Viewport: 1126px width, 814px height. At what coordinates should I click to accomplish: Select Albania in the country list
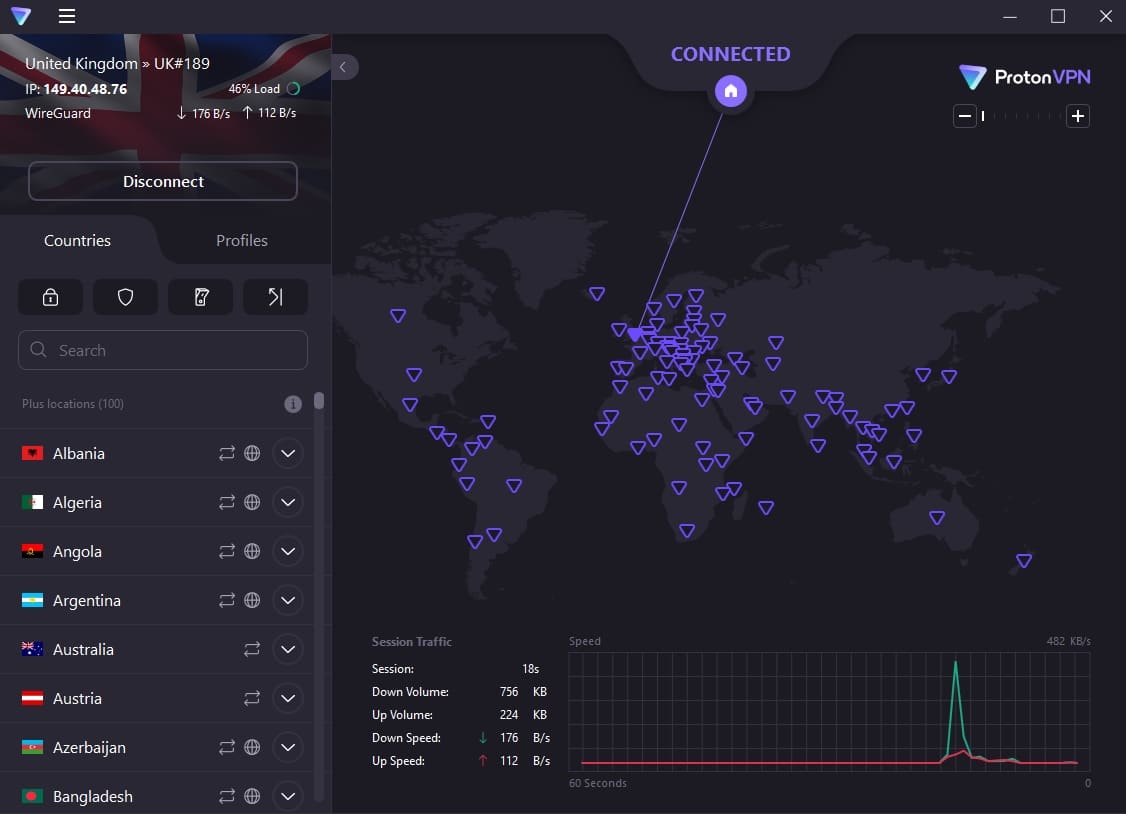(x=157, y=454)
